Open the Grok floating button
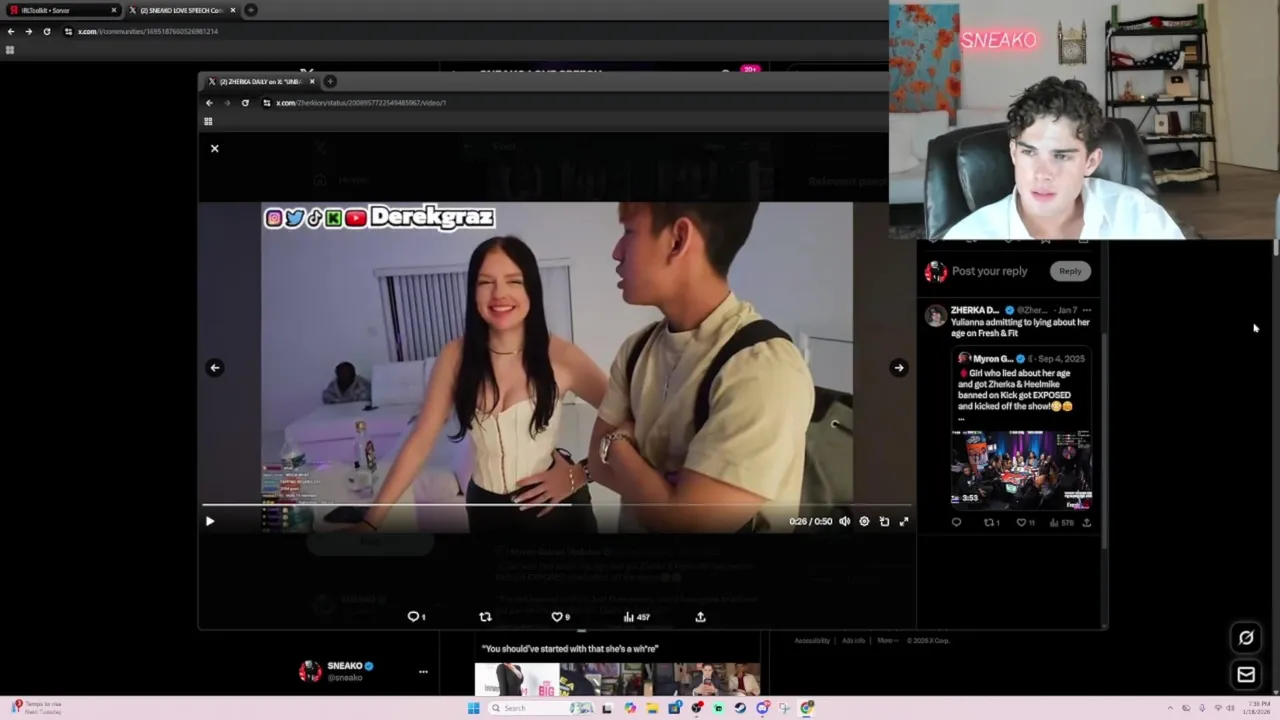This screenshot has height=720, width=1280. [1246, 638]
